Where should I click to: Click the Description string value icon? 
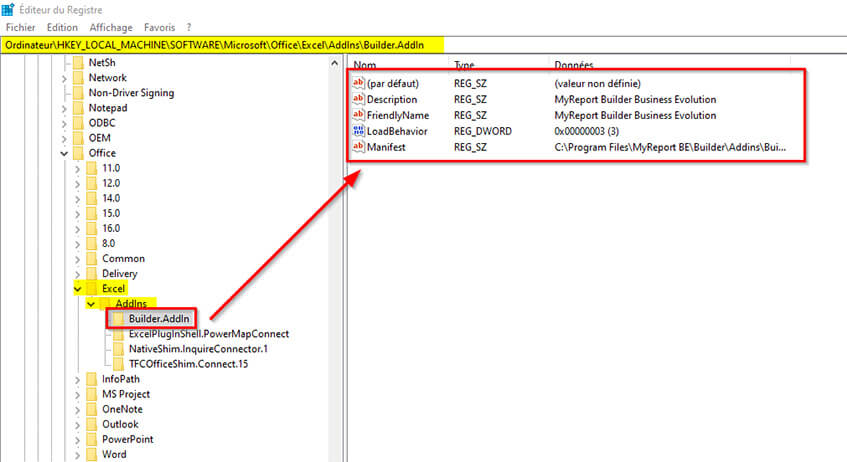click(359, 99)
